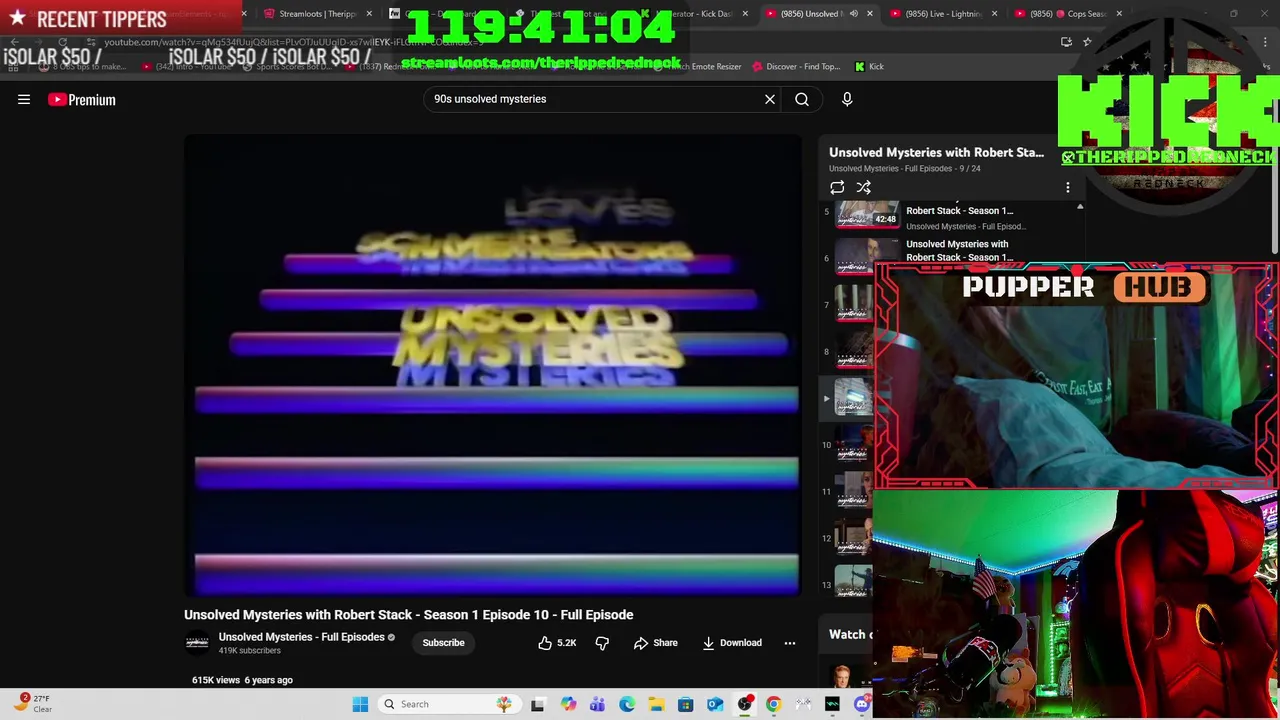Click the Unsolved Mysteries video player

(x=493, y=366)
